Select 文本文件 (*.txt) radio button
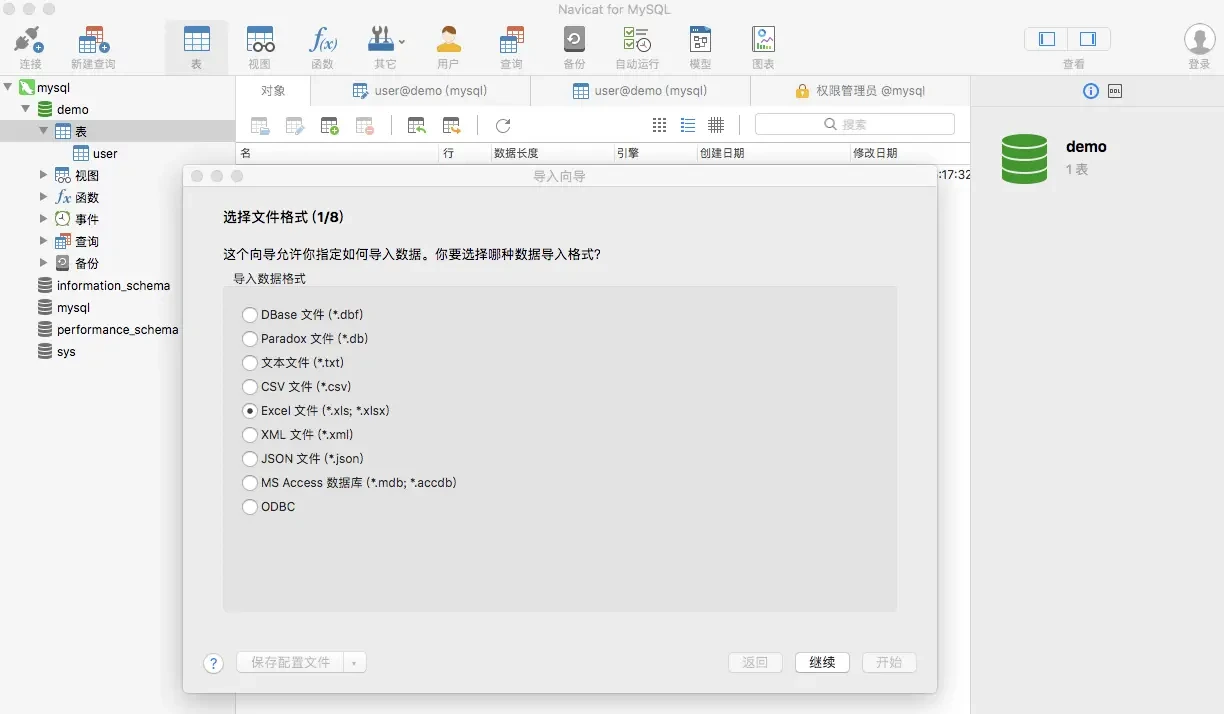The width and height of the screenshot is (1224, 714). coord(250,363)
